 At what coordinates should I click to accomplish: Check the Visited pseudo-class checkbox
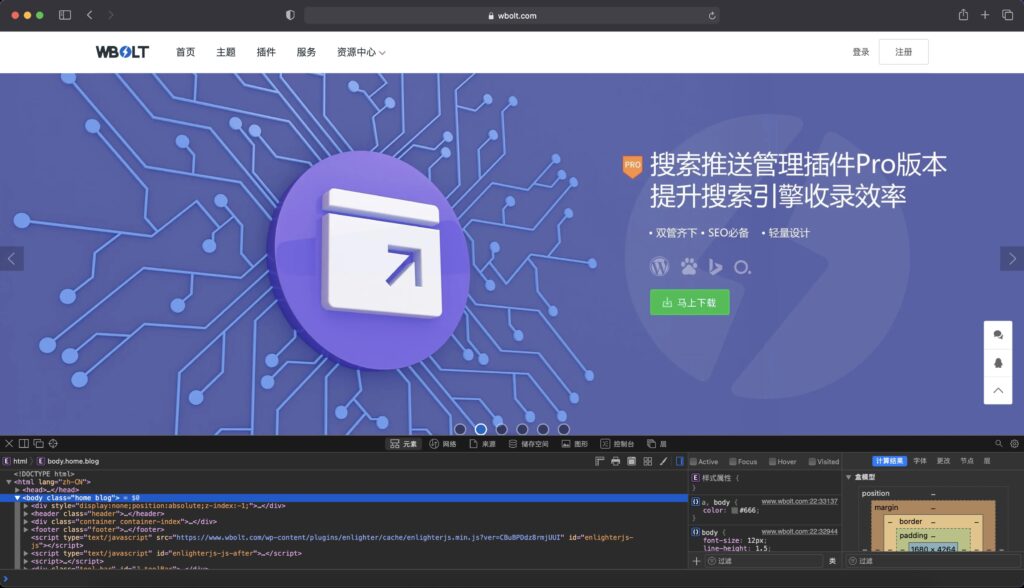811,462
